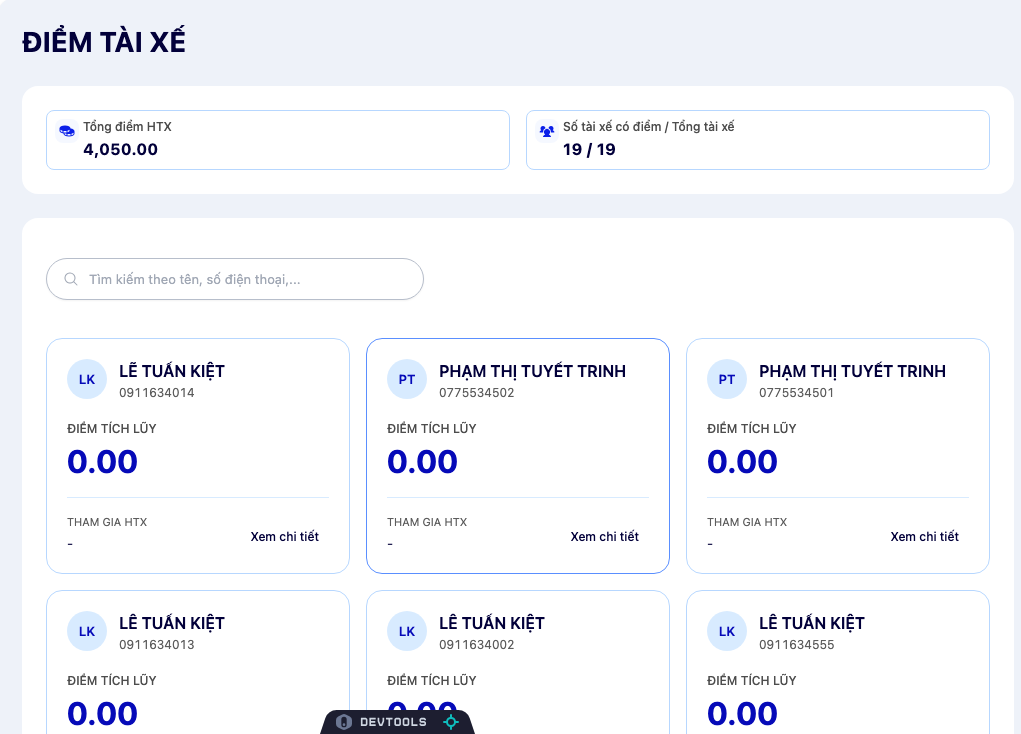This screenshot has width=1021, height=734.
Task: Open Xem chi tiết for driver 0775534502
Action: [x=604, y=537]
